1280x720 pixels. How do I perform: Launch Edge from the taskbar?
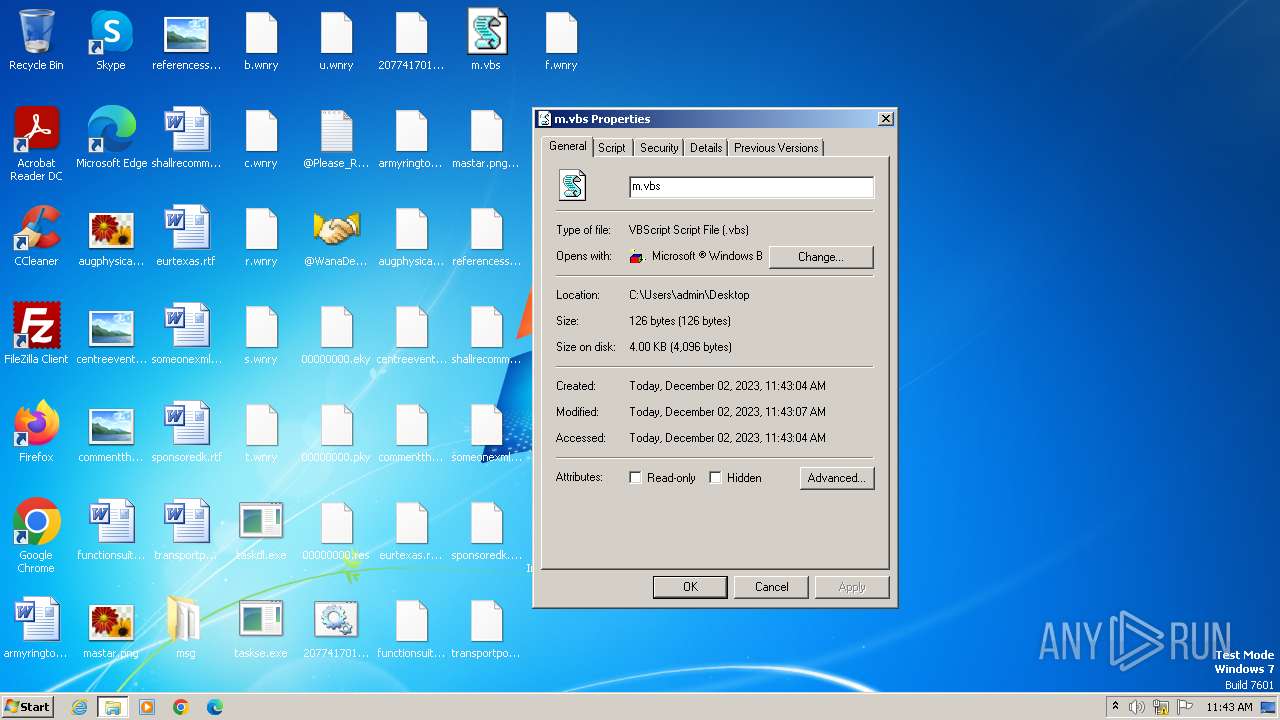(x=215, y=707)
